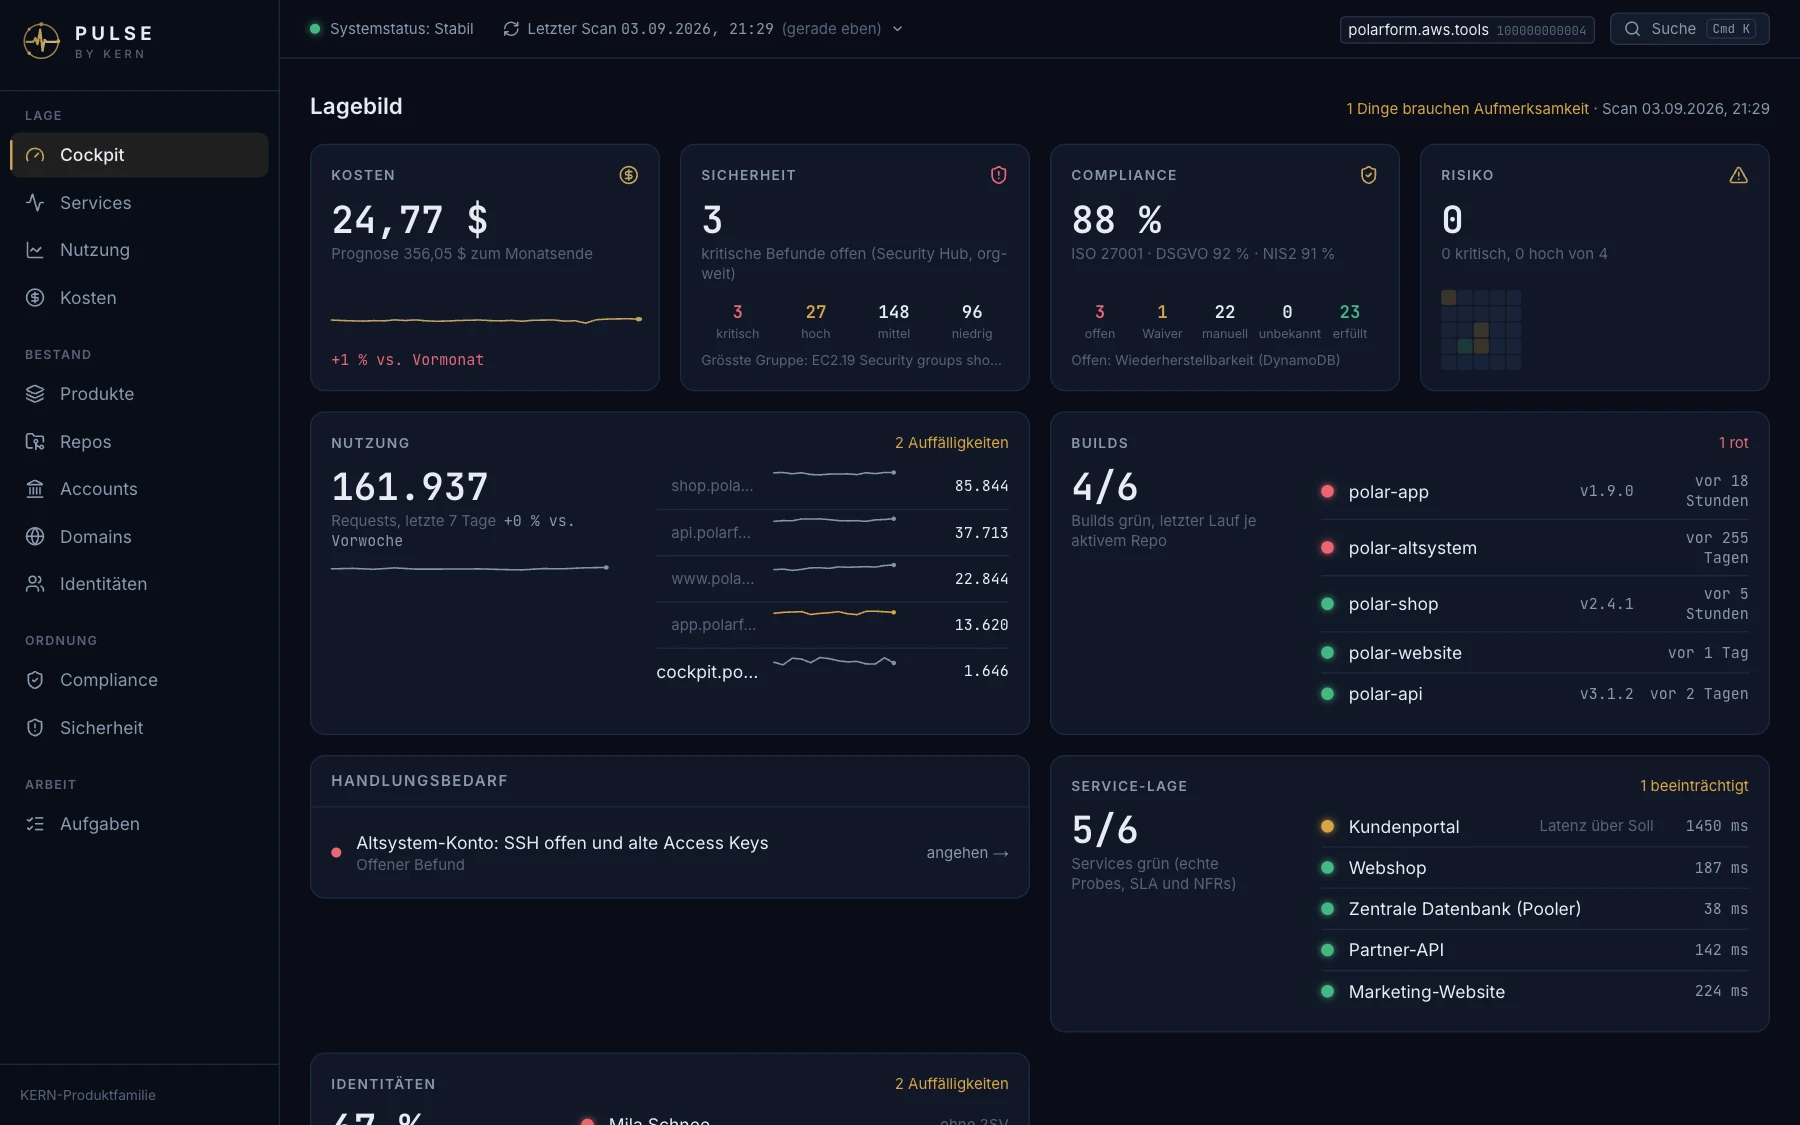Go to Aufgaben in the sidebar
This screenshot has width=1800, height=1125.
pyautogui.click(x=139, y=824)
